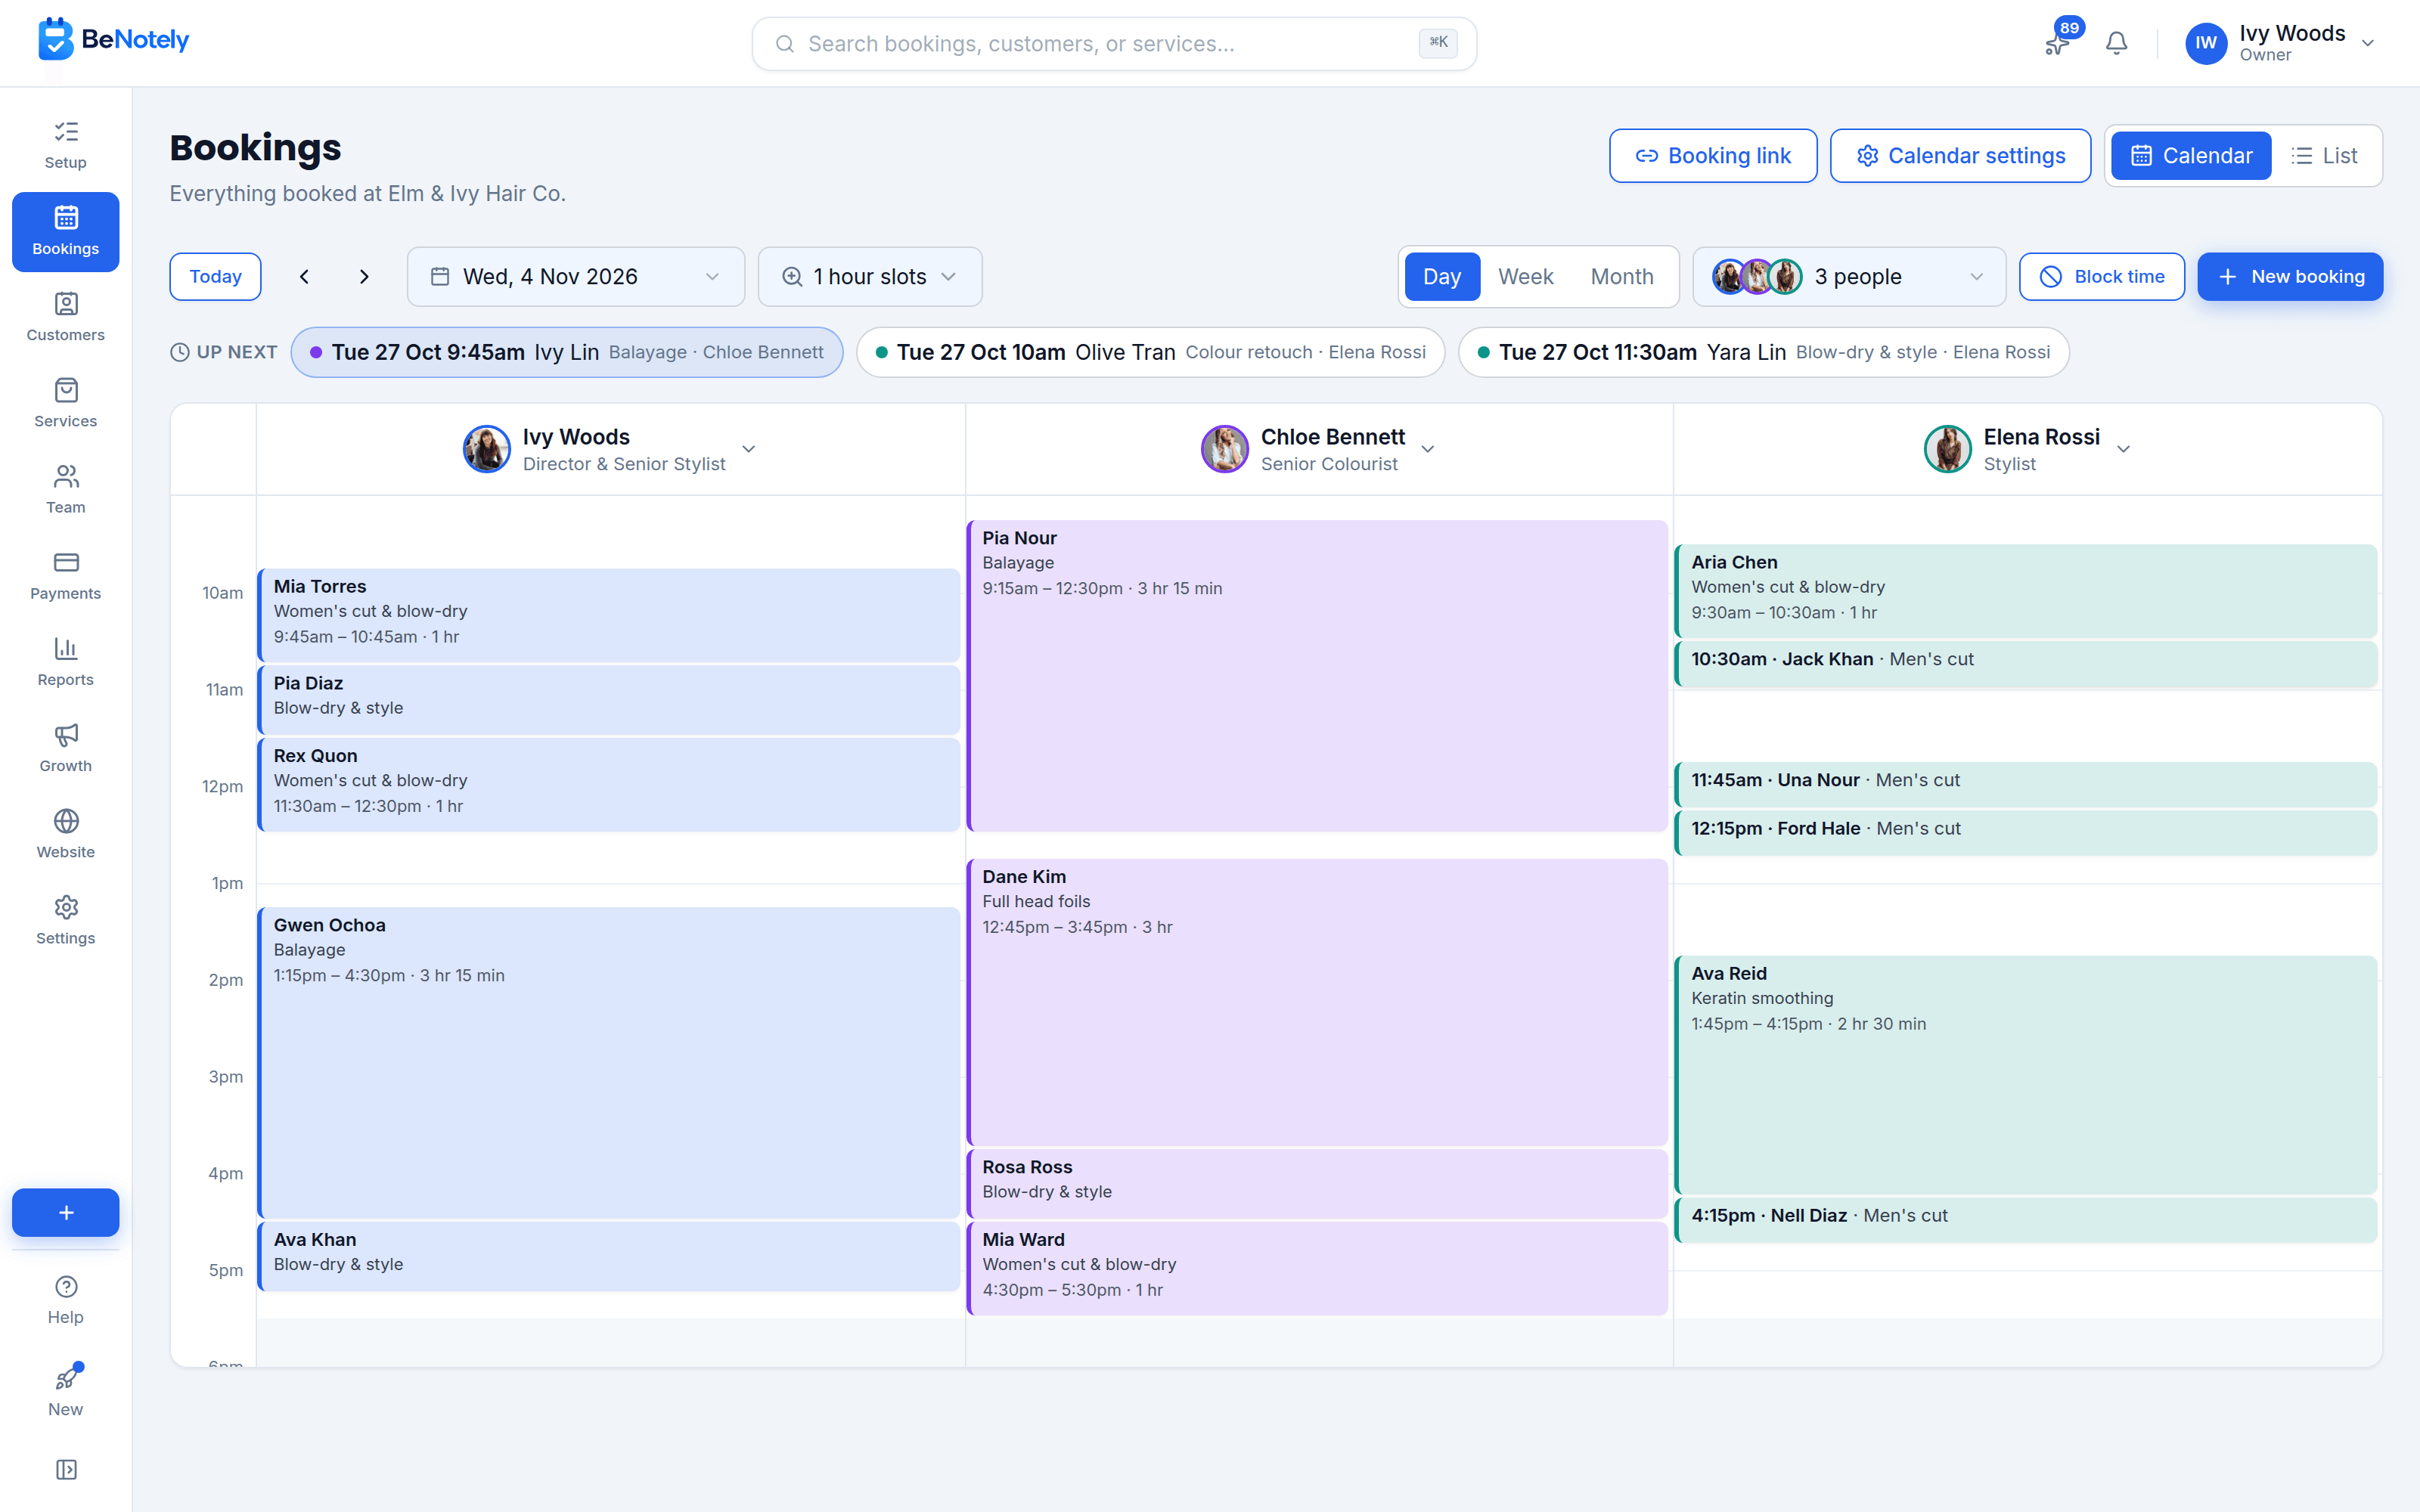Screen dimensions: 2420x1512
Task: Open Calendar settings
Action: click(x=1960, y=156)
